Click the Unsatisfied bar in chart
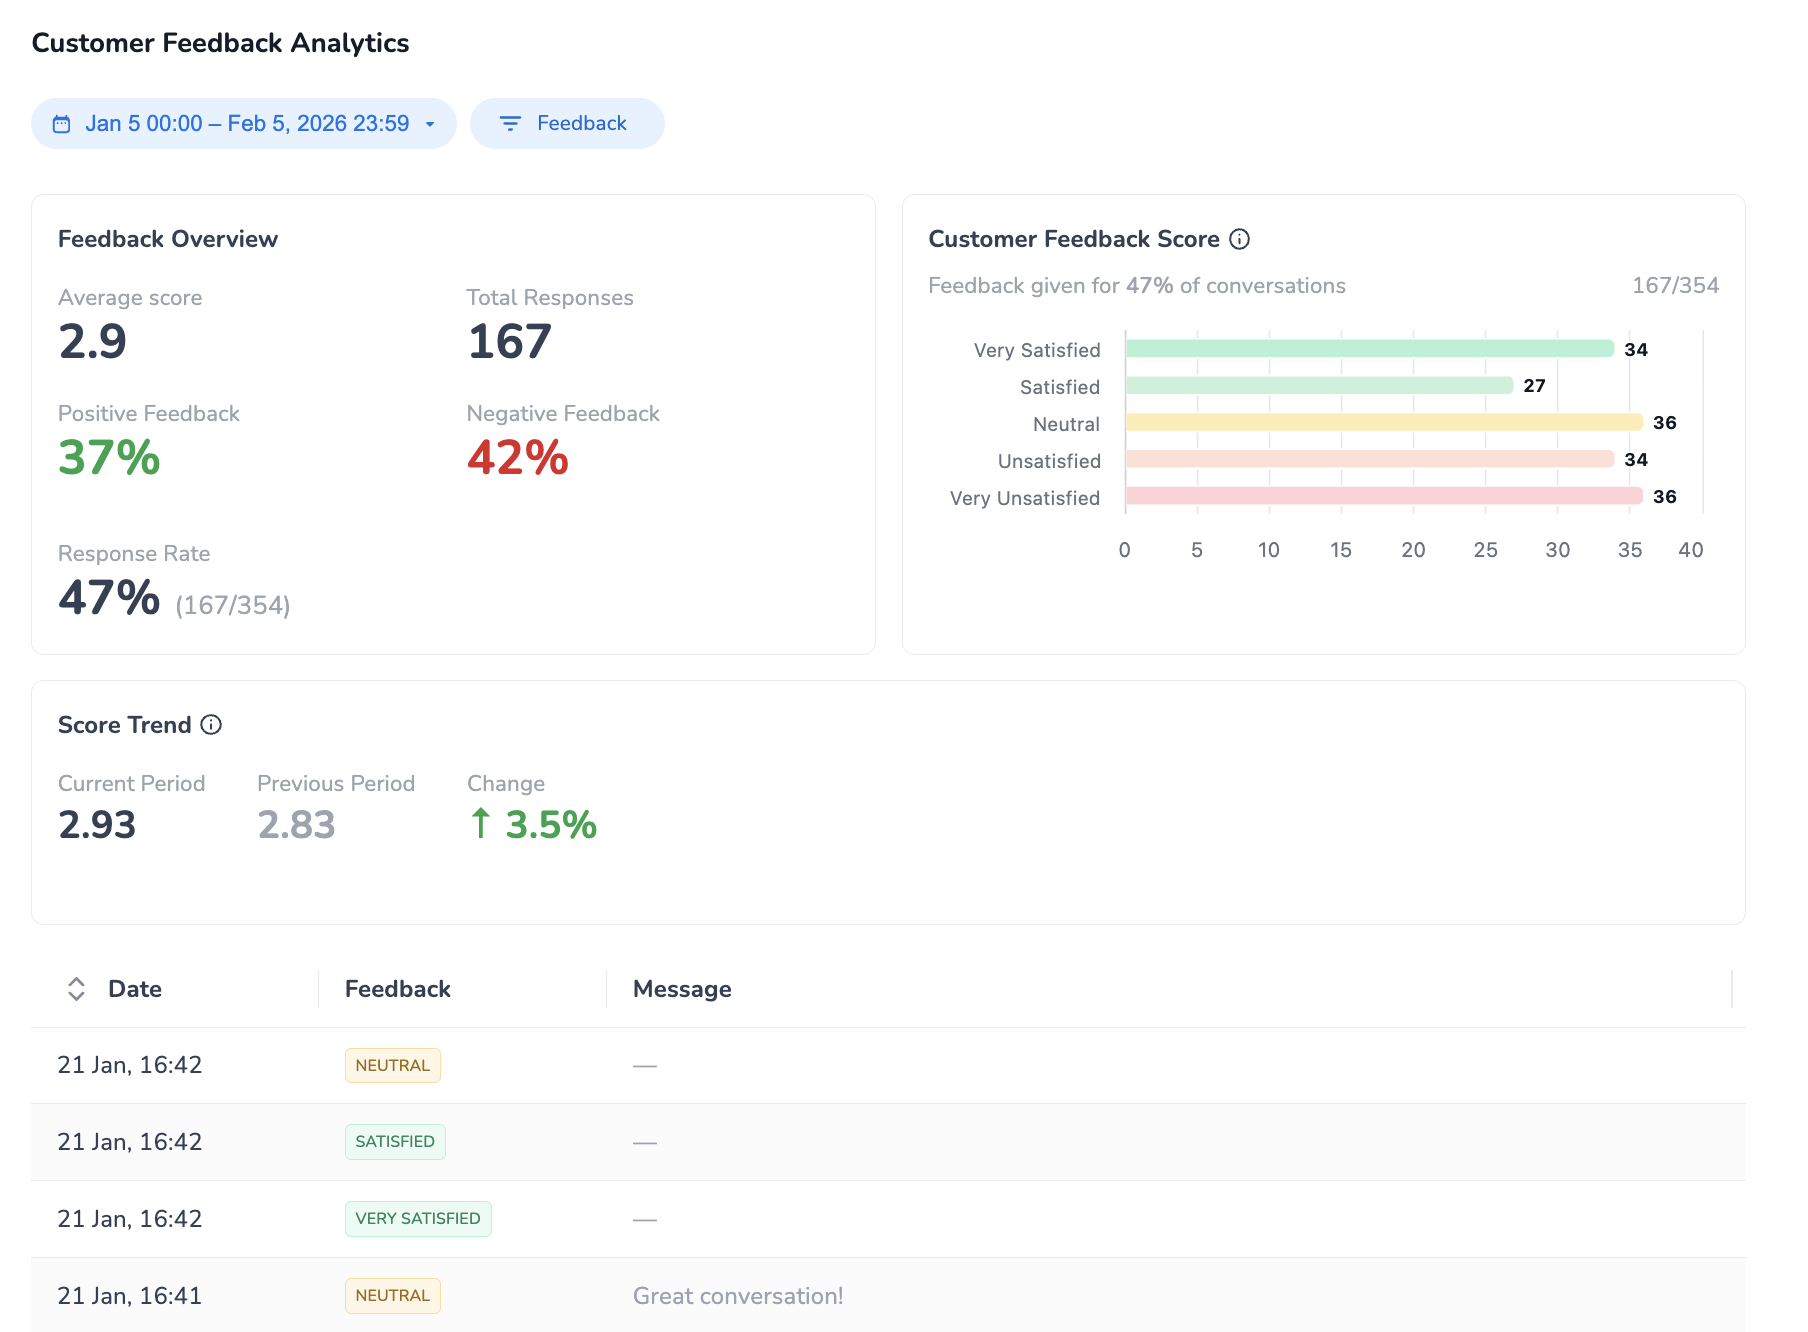 pyautogui.click(x=1369, y=460)
